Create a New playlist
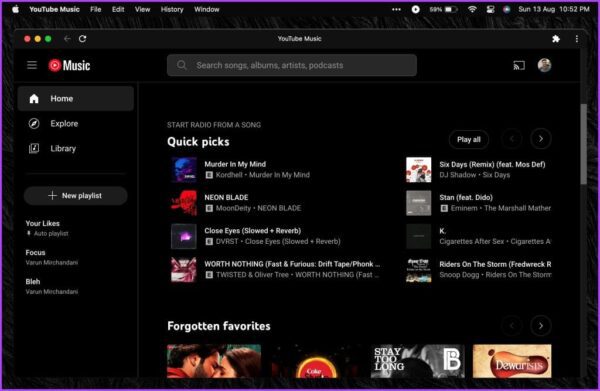Viewport: 600px width, 391px height. point(76,196)
